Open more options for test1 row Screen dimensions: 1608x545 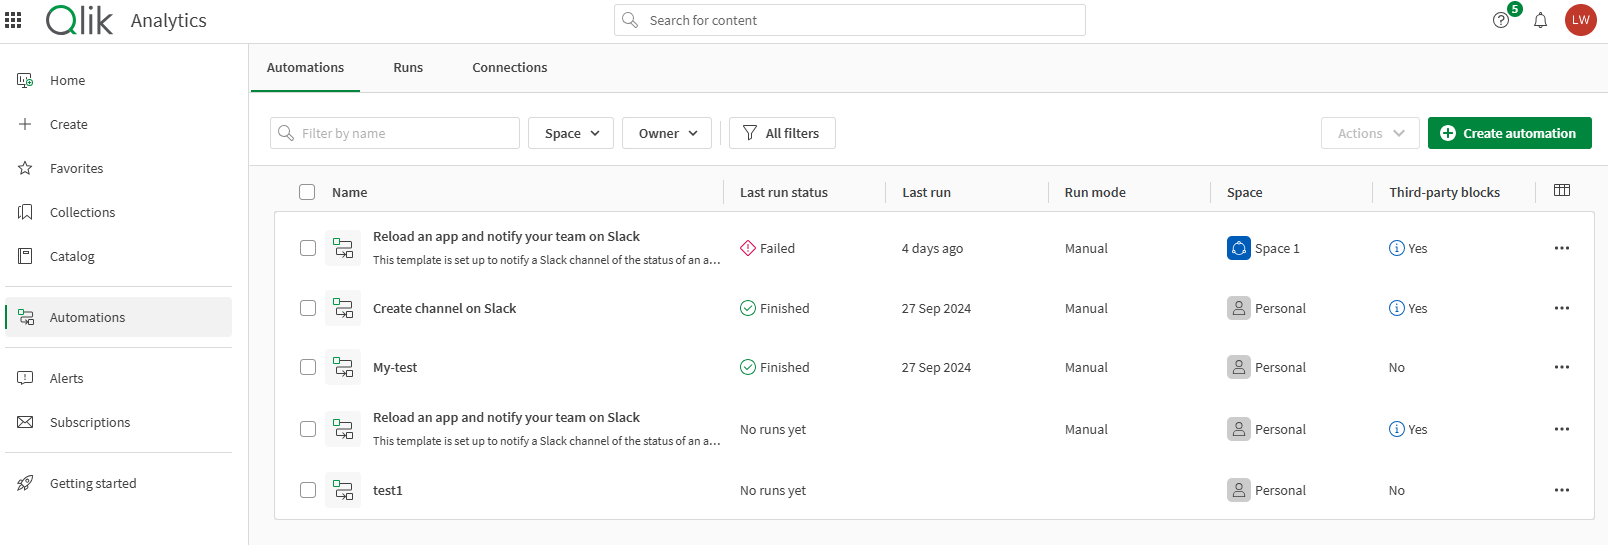coord(1561,490)
